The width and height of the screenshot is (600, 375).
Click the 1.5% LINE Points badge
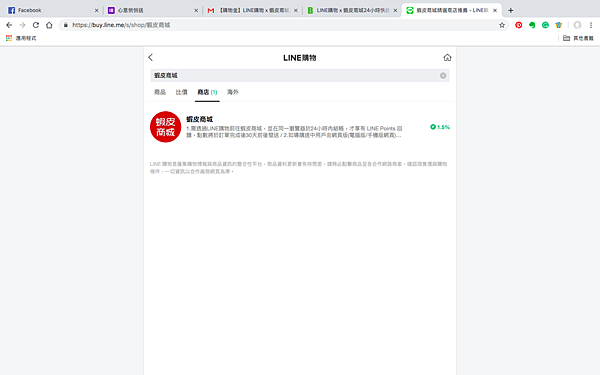[x=440, y=127]
